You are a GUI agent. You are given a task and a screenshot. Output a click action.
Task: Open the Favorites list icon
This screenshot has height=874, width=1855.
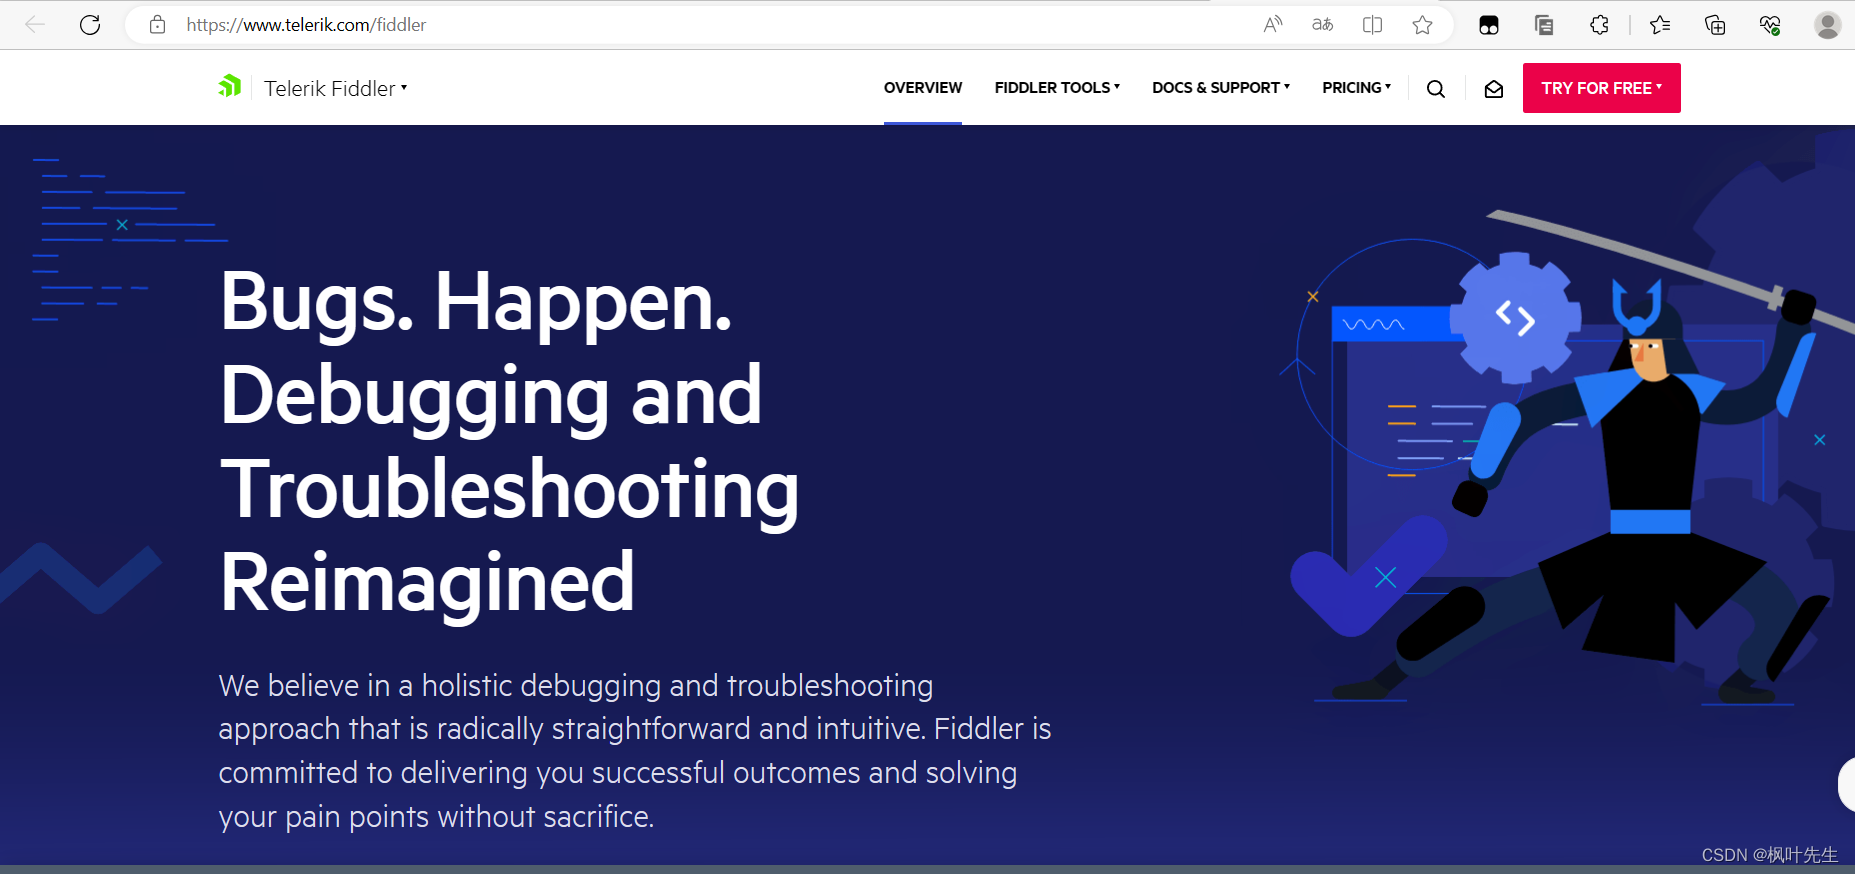(1660, 25)
